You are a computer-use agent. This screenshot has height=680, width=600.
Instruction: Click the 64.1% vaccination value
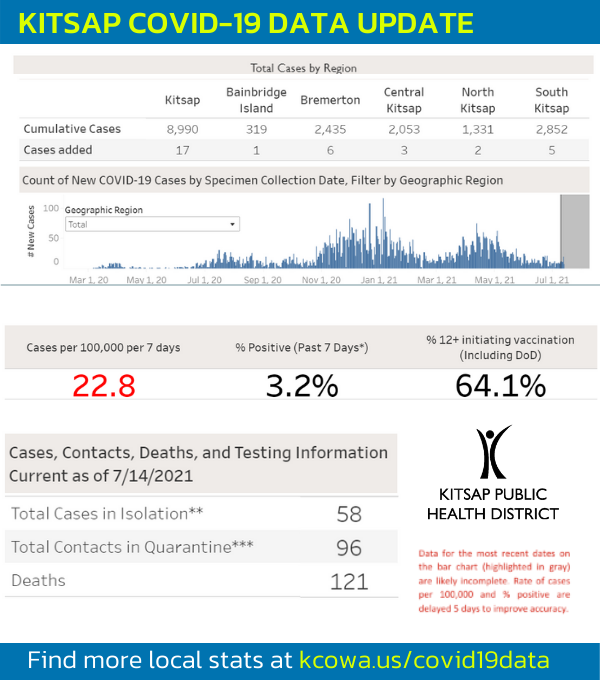[500, 385]
